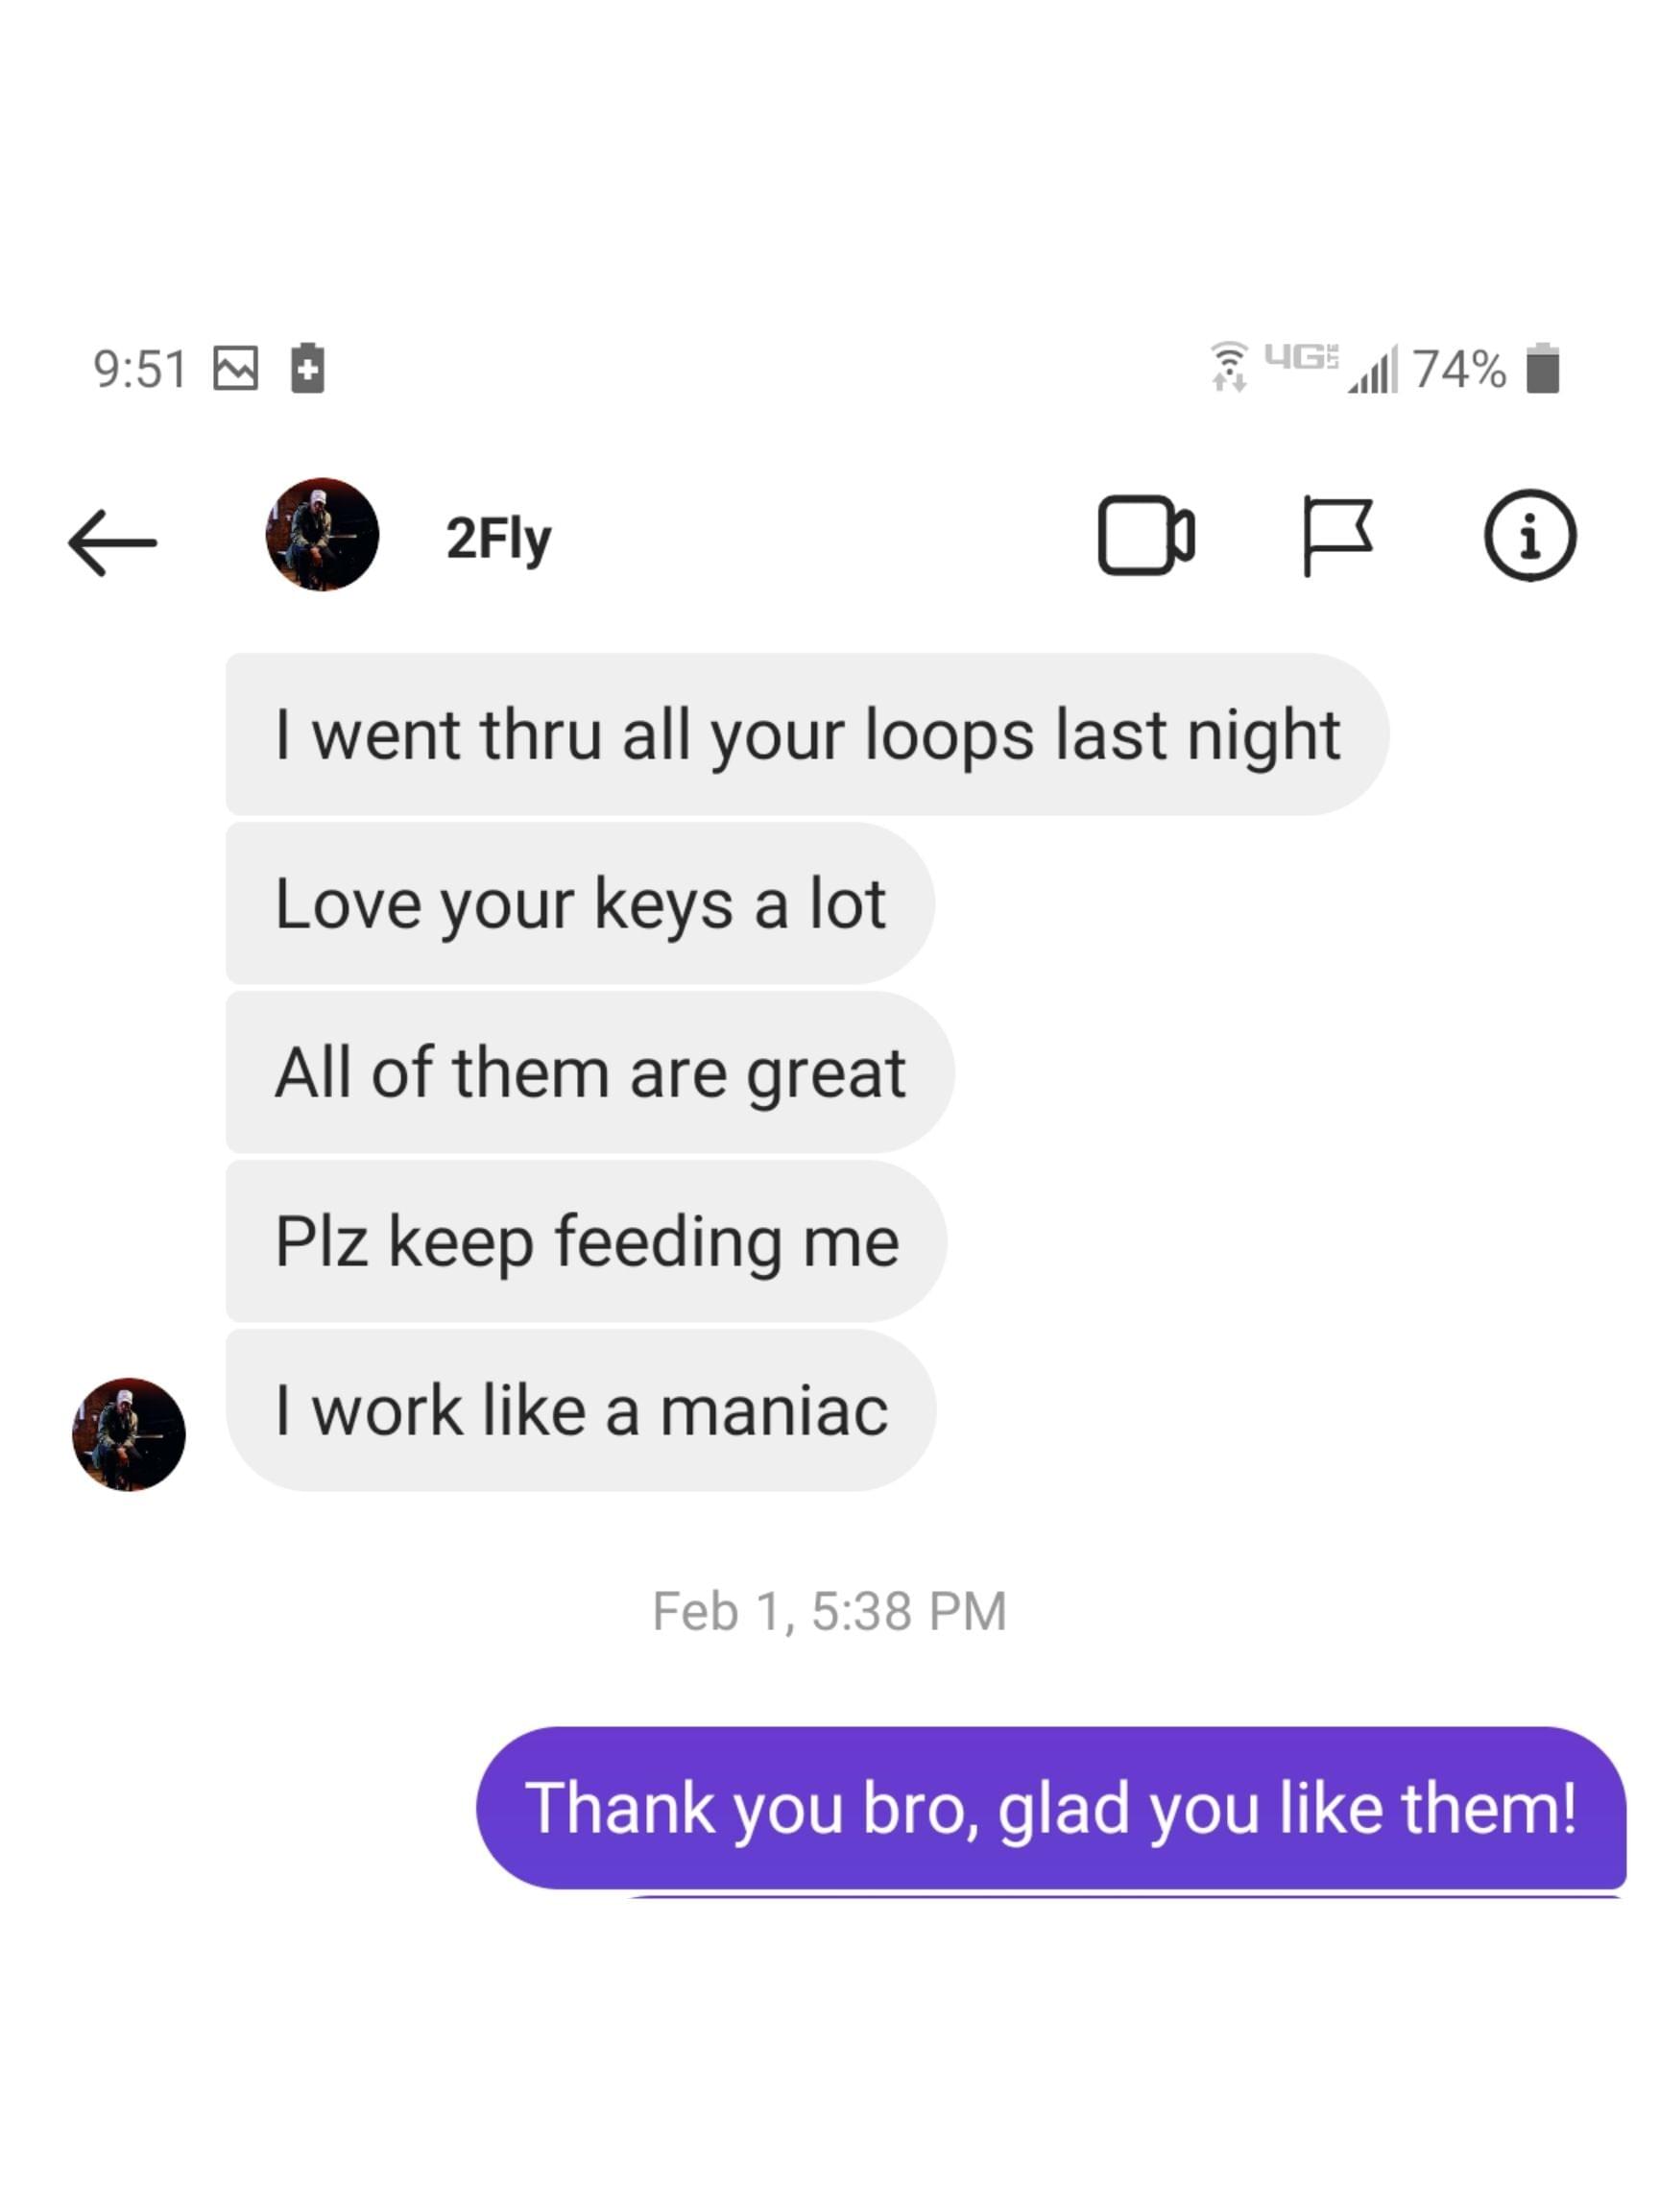
Task: Tap the 9:51 clock in status bar
Action: coord(140,369)
